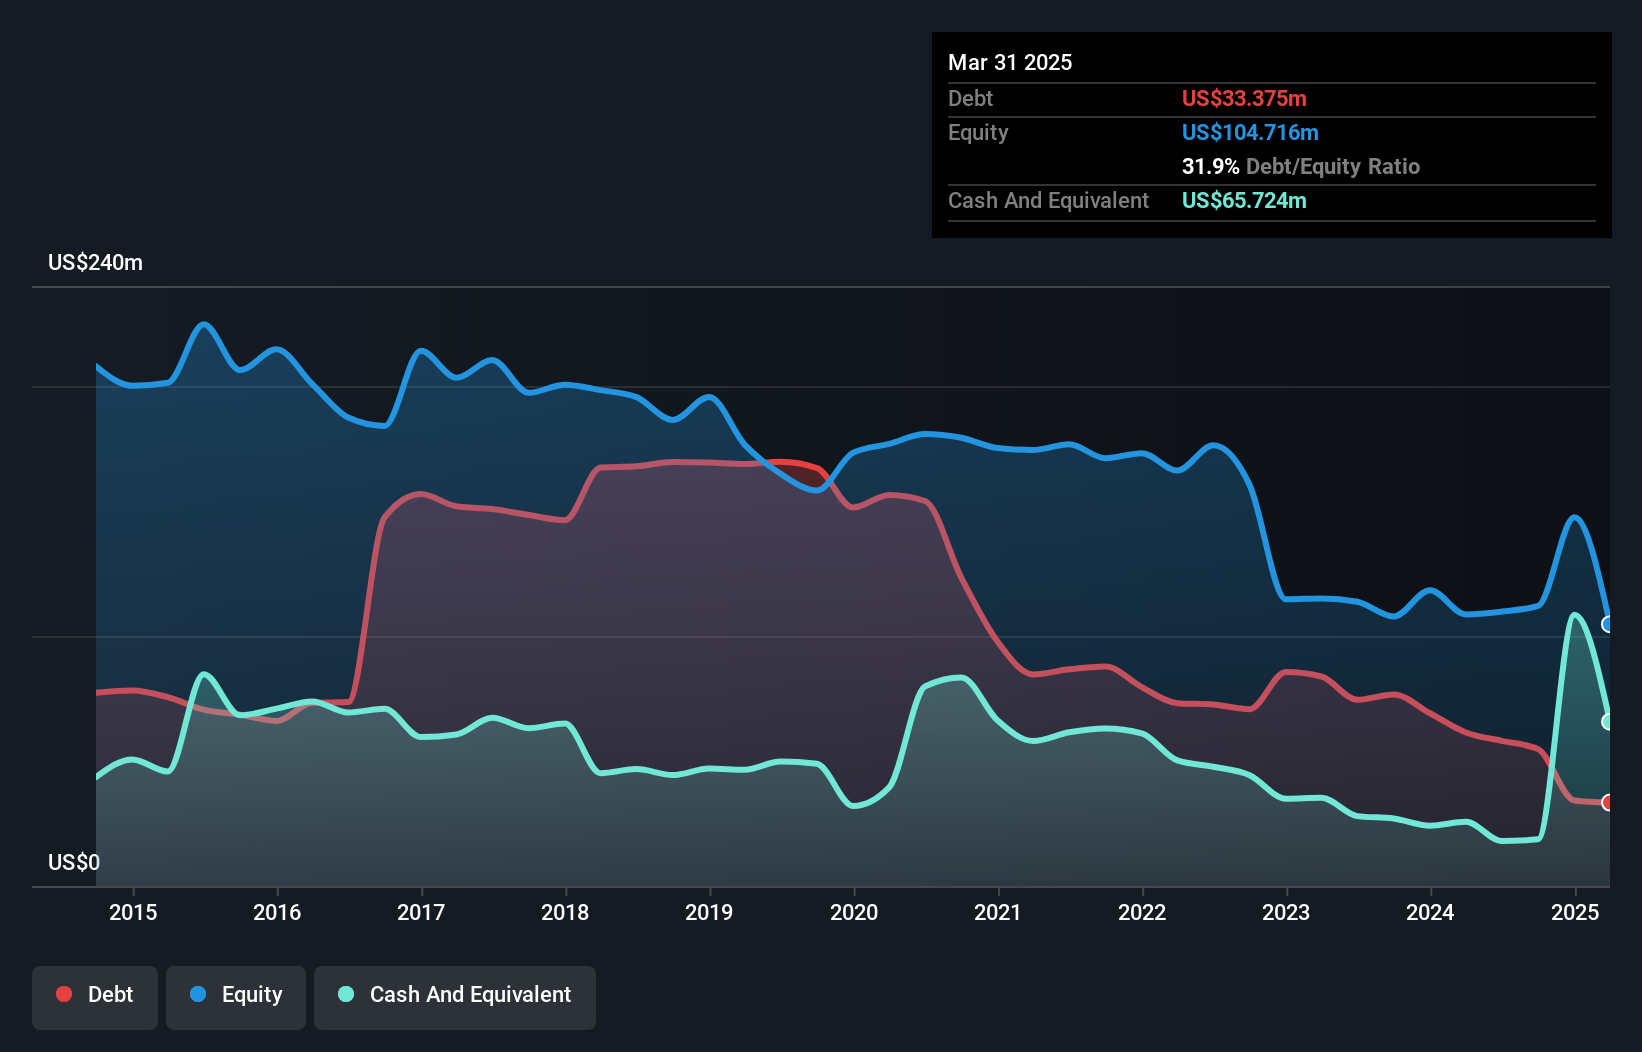
Task: Click the Mar 31 2025 tooltip date
Action: [x=1010, y=62]
